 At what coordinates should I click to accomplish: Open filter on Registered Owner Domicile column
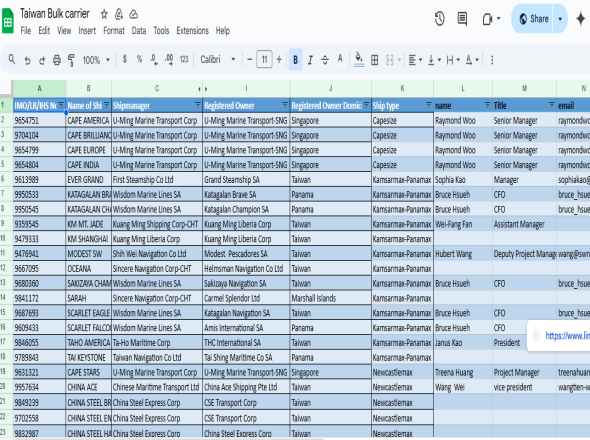coord(366,105)
